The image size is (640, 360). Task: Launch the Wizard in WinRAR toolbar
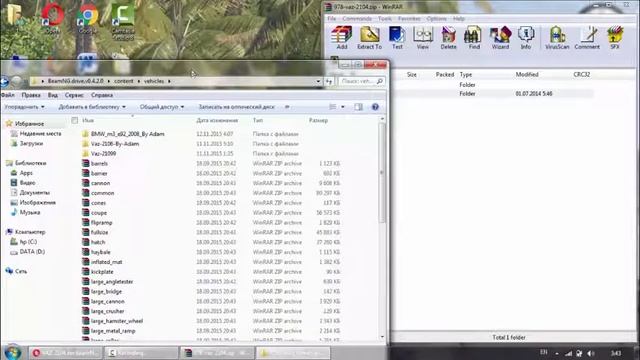point(500,37)
